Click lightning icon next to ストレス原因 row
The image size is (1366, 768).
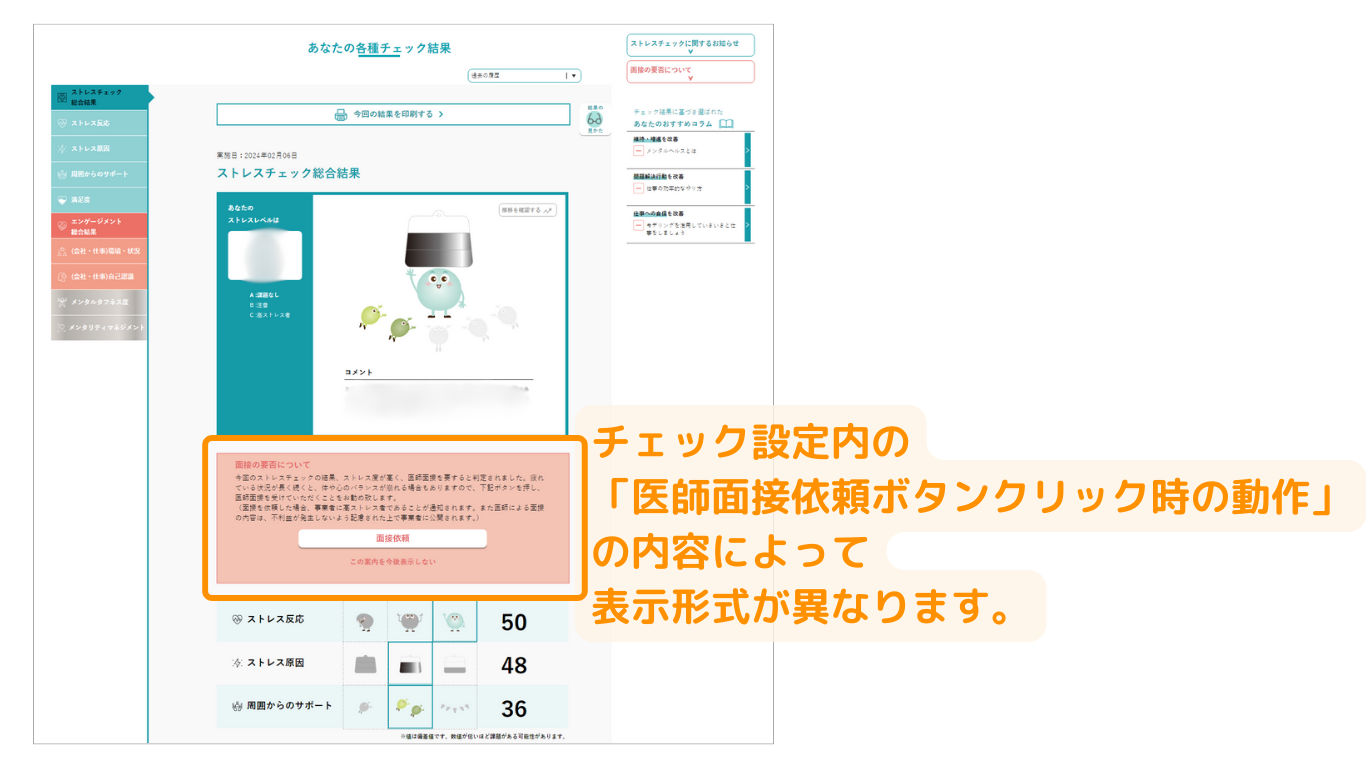(237, 663)
